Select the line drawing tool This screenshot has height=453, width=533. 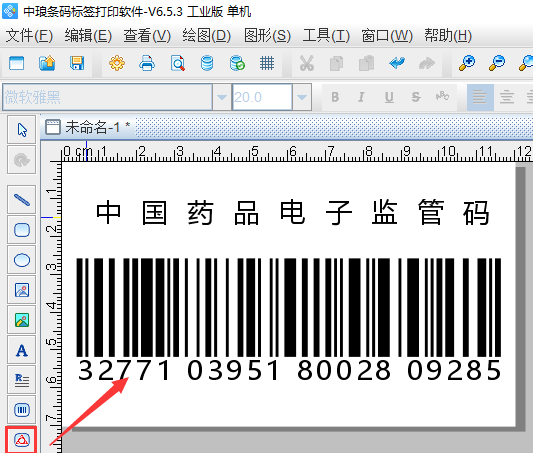point(22,199)
